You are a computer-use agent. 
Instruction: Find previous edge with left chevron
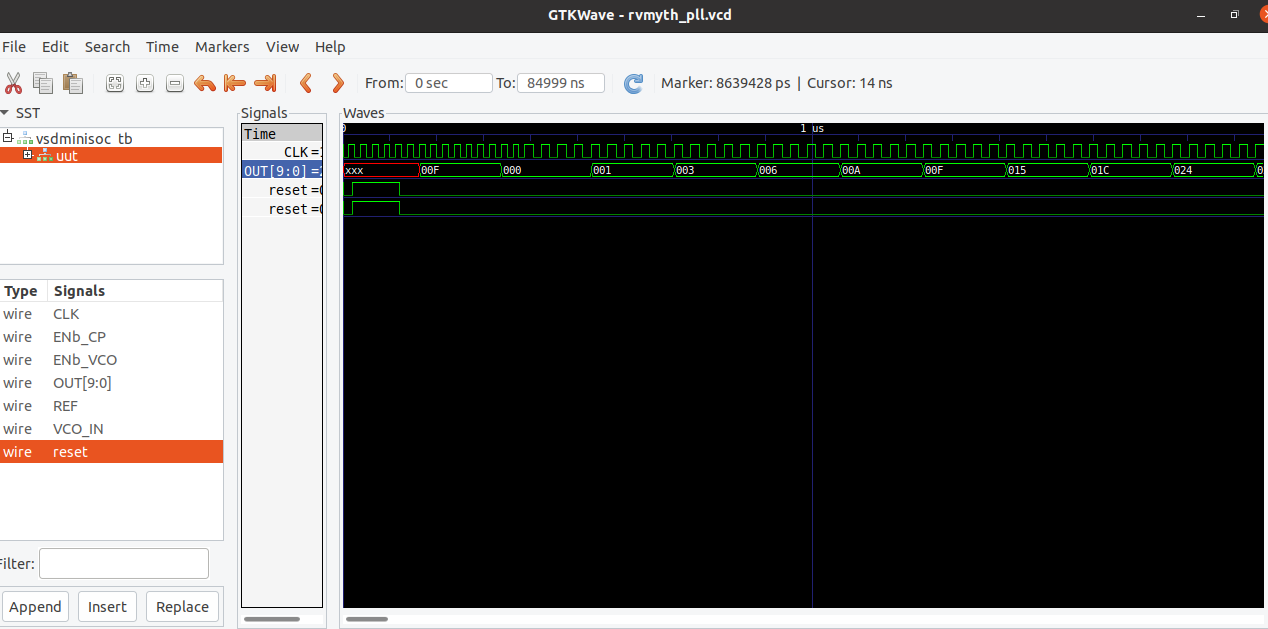(306, 83)
